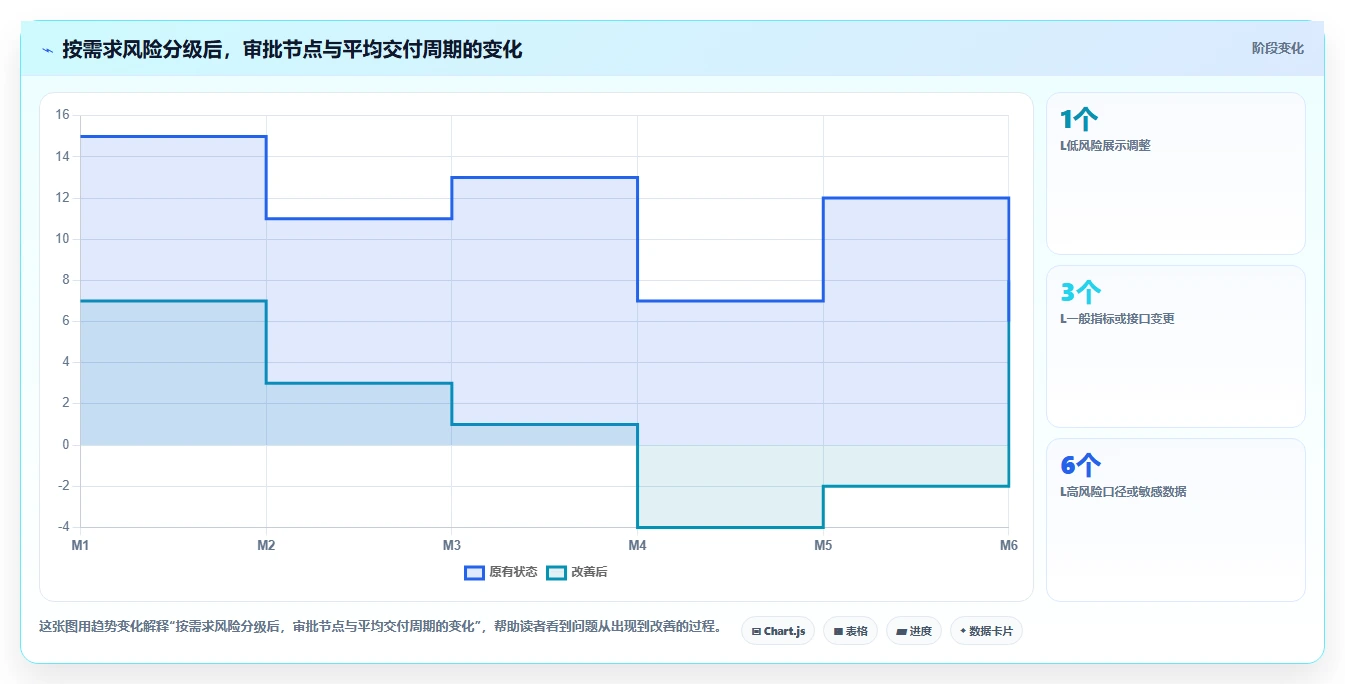Click the 16 value on the y-axis

(62, 115)
